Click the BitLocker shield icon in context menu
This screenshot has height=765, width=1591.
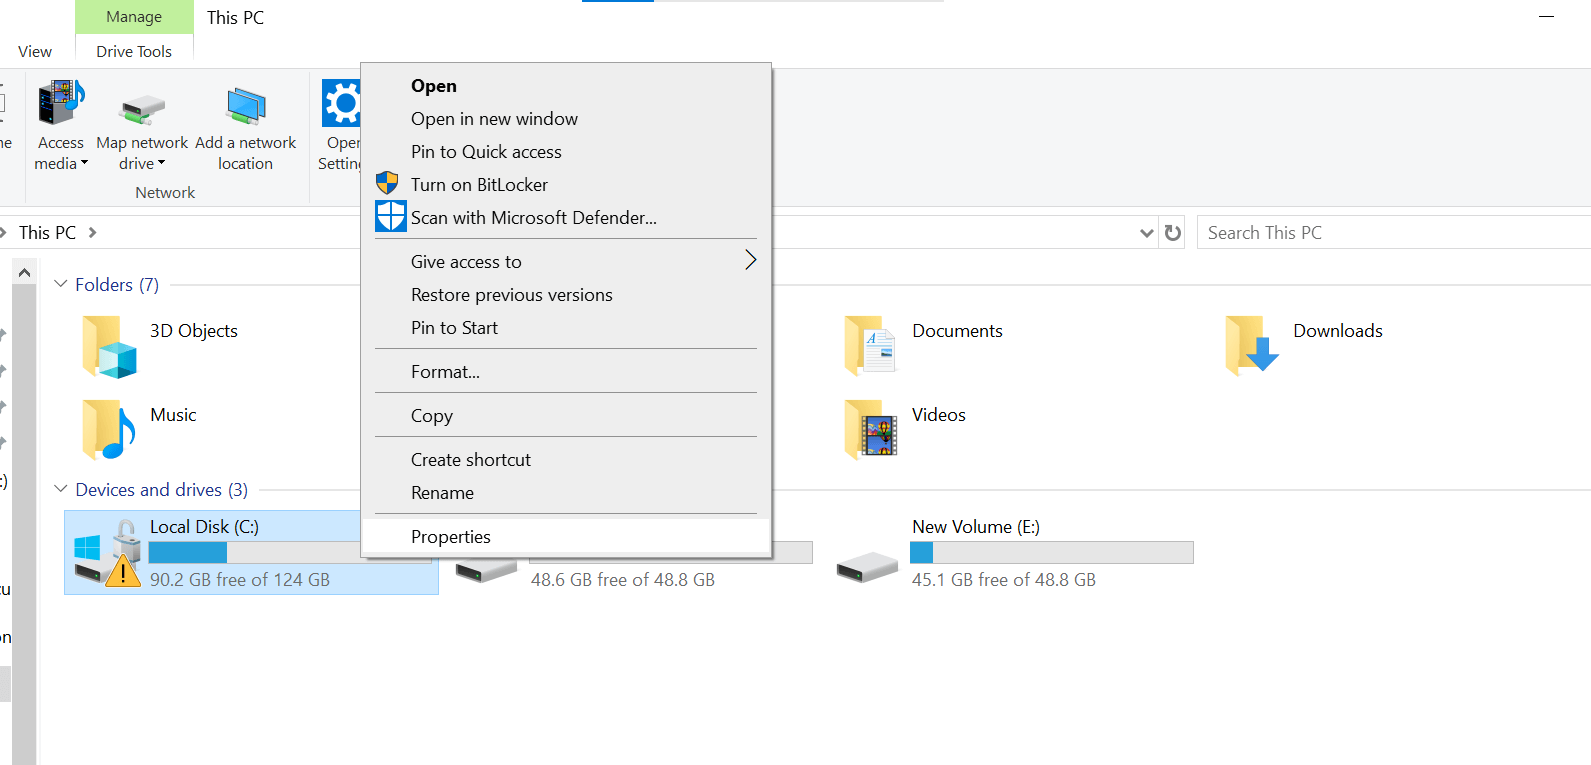[x=387, y=183]
